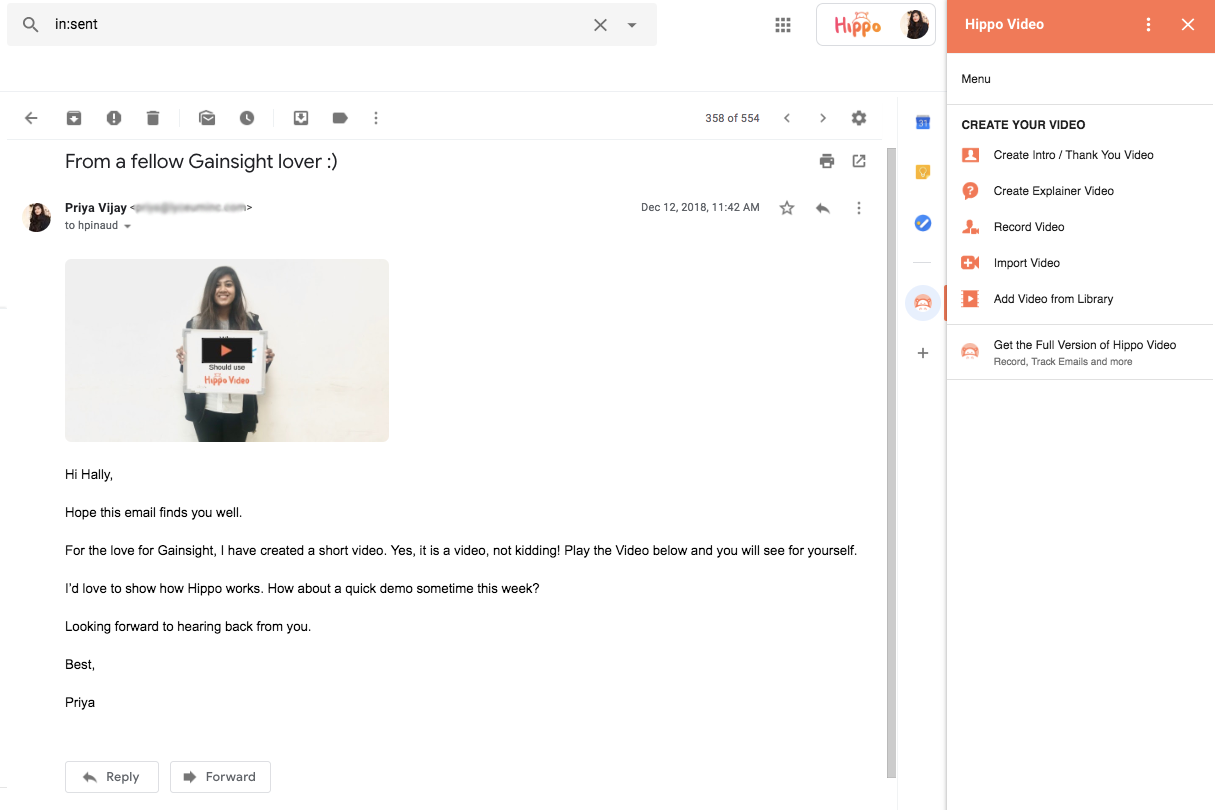
Task: Archive this email with the archive icon
Action: click(x=74, y=118)
